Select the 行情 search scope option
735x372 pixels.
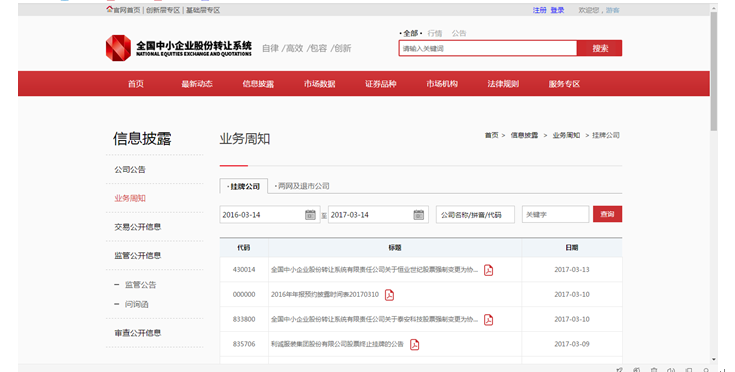tap(435, 33)
